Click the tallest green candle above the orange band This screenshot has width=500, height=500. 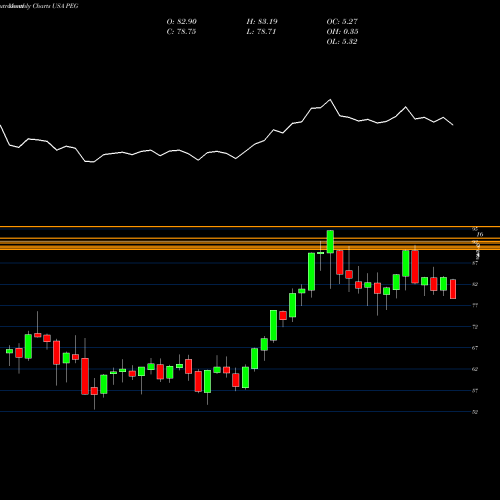coord(330,242)
